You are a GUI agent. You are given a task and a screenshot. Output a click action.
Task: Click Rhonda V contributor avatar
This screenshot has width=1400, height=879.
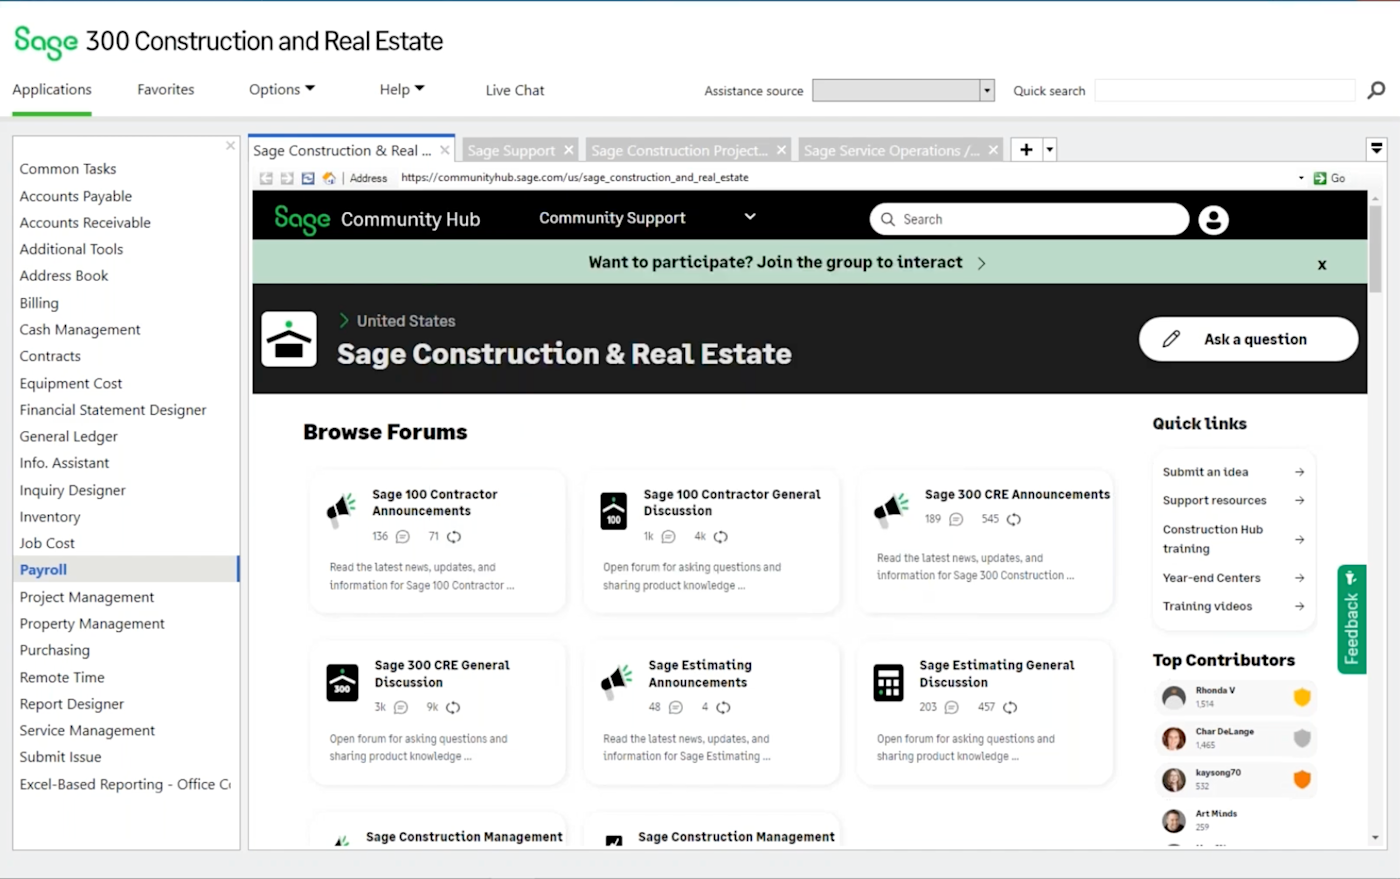pyautogui.click(x=1174, y=697)
